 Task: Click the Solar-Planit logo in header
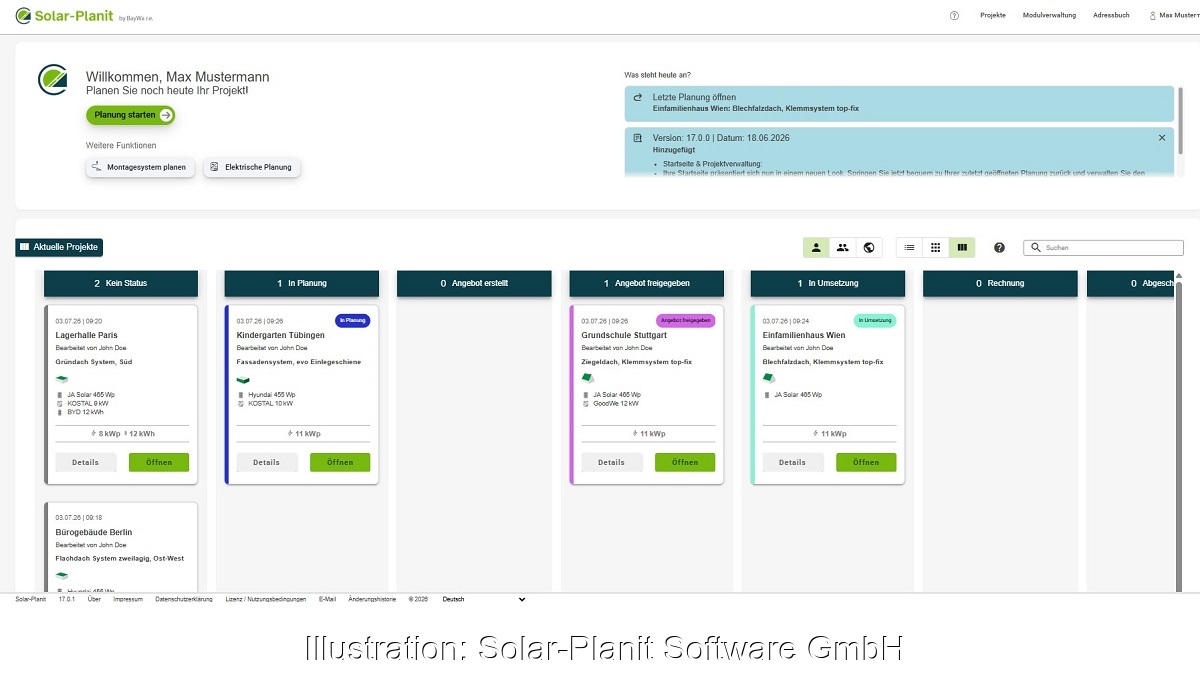84,16
